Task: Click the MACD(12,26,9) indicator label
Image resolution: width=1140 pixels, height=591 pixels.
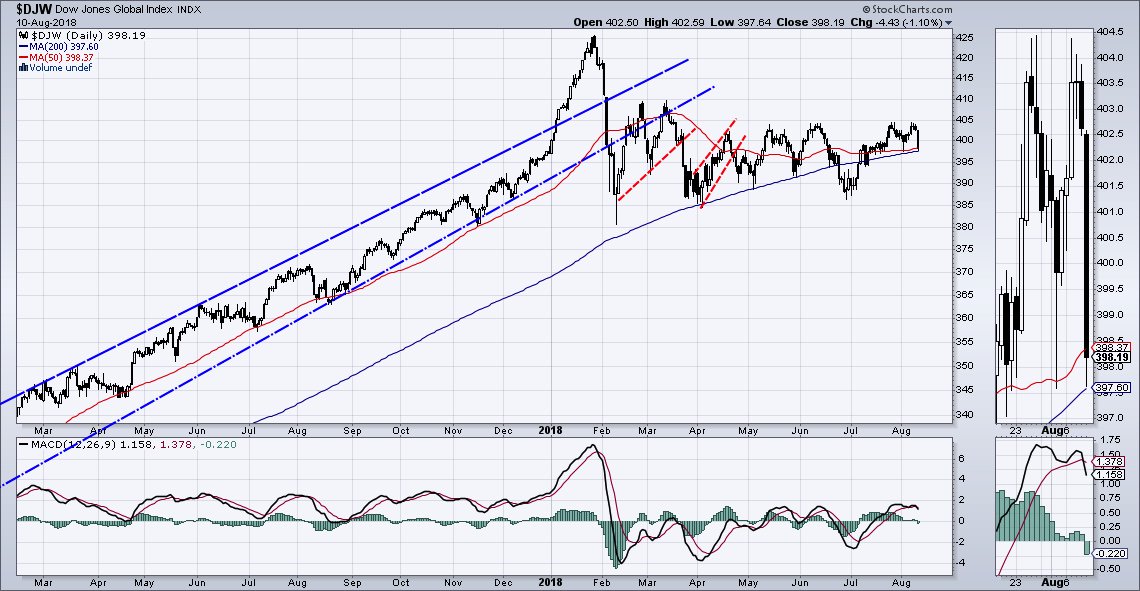Action: pos(71,444)
